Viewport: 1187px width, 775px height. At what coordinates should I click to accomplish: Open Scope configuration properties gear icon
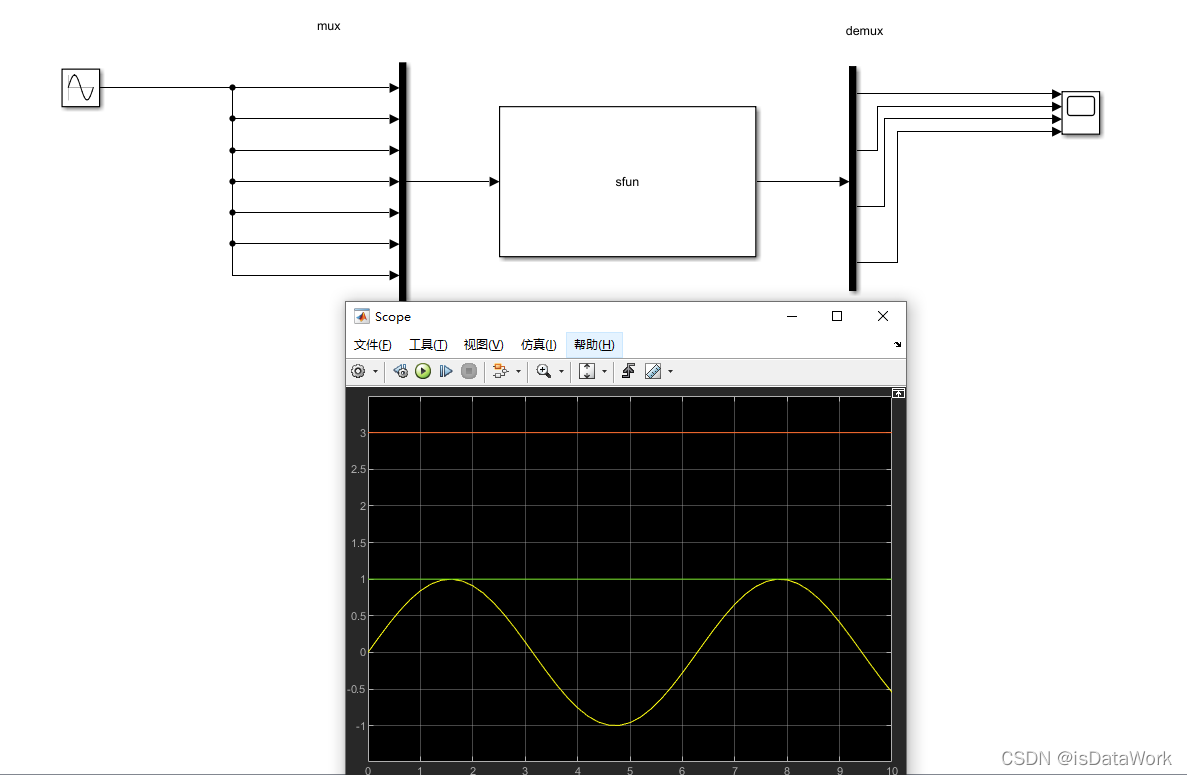pos(358,371)
